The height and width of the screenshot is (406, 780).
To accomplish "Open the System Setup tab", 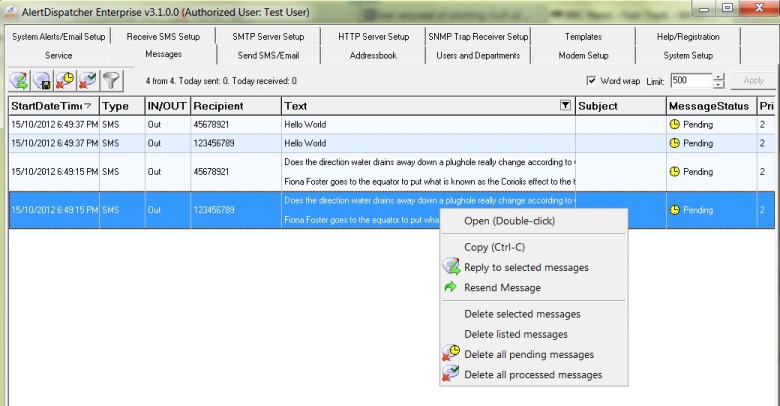I will pyautogui.click(x=688, y=55).
